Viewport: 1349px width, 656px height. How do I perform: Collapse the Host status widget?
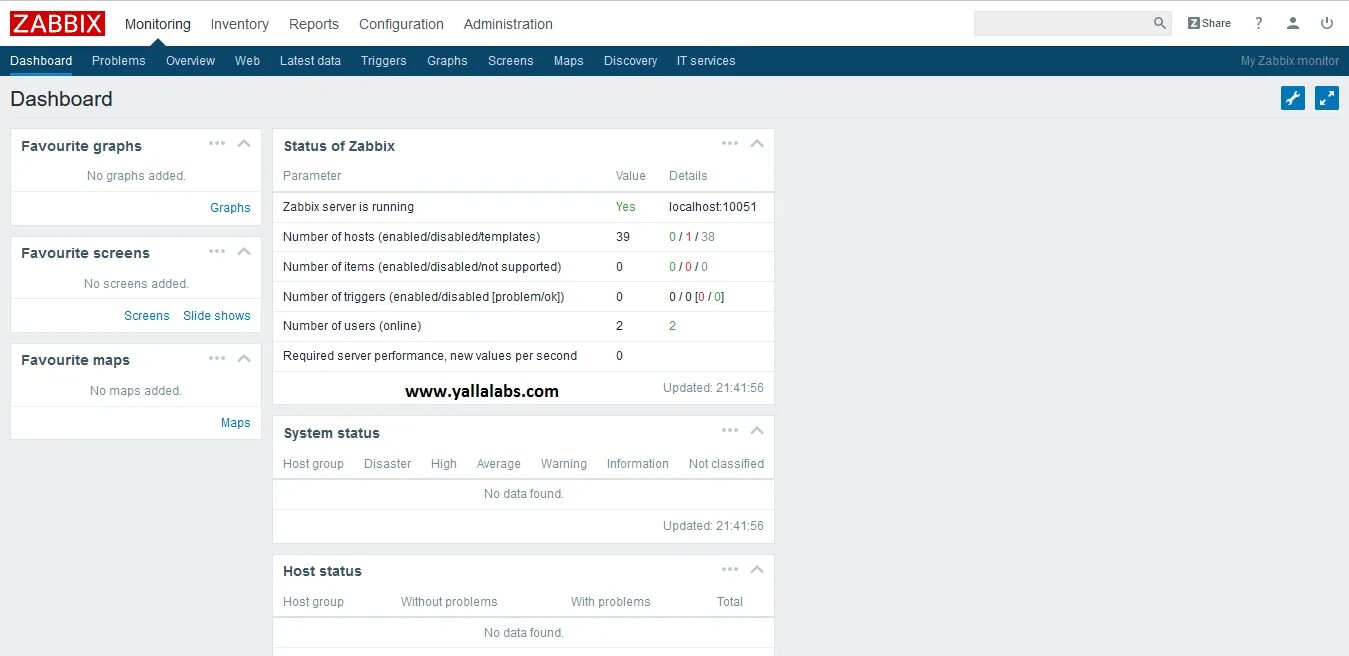757,569
